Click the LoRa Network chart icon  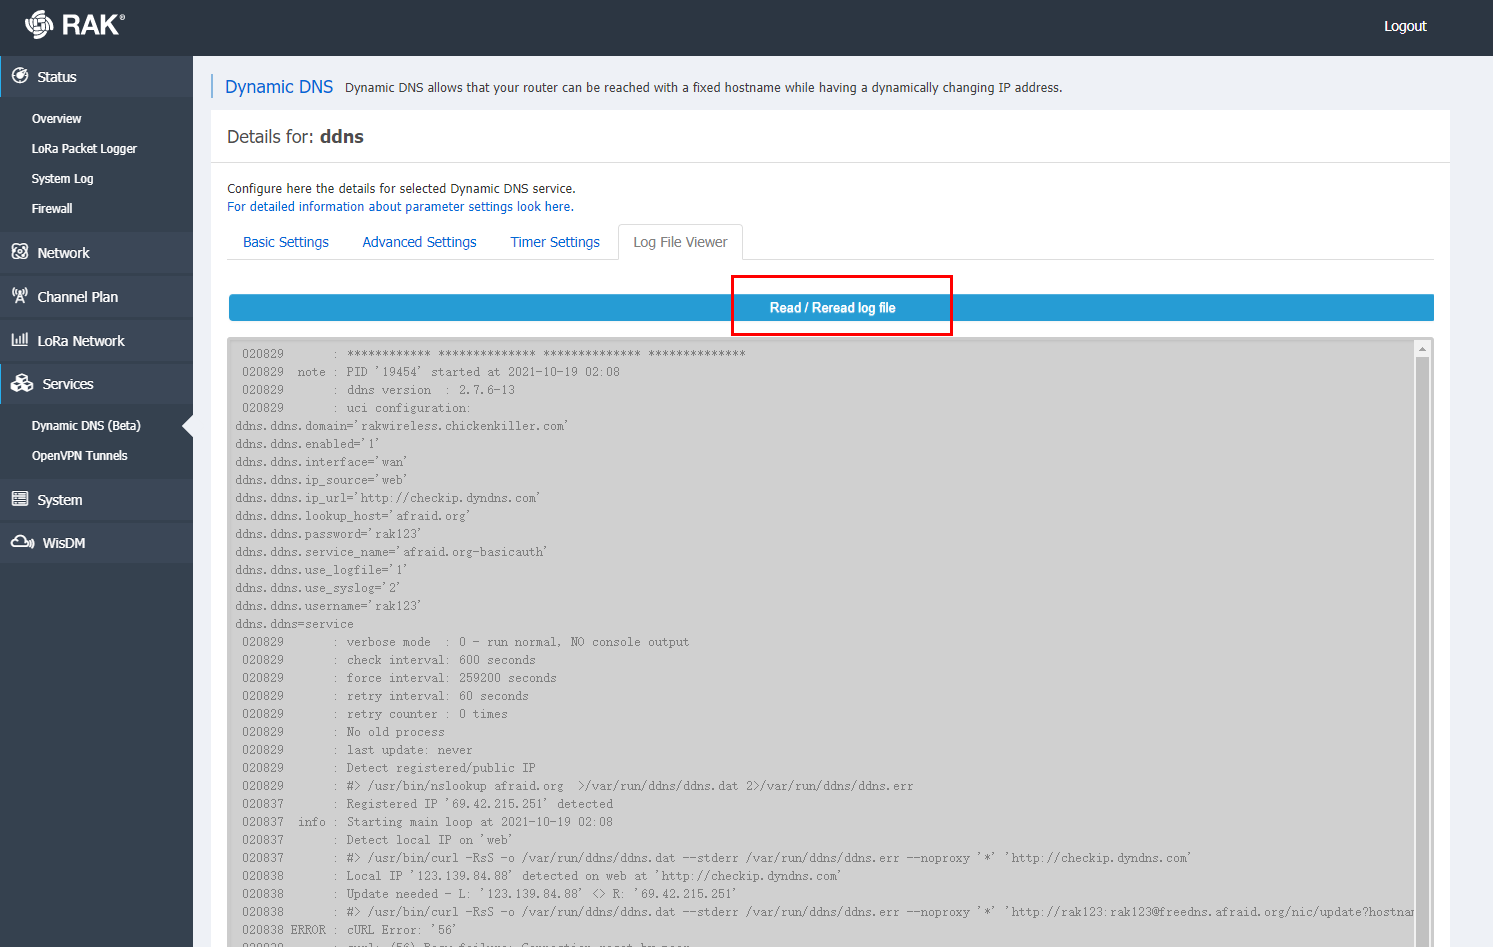click(20, 340)
